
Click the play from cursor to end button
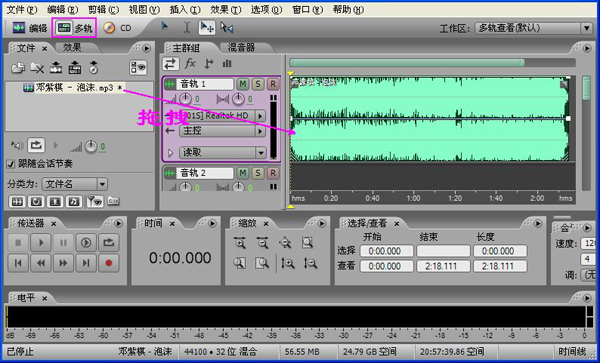pyautogui.click(x=86, y=243)
